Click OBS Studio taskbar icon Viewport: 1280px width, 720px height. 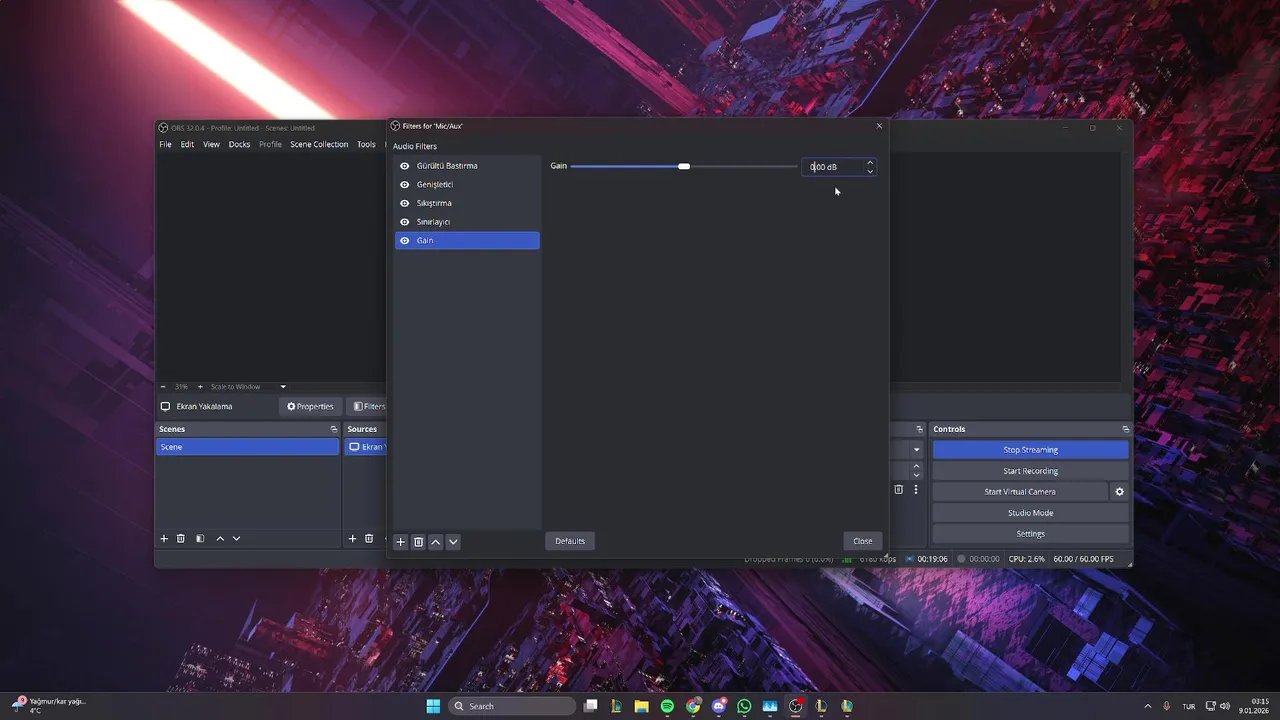[796, 706]
